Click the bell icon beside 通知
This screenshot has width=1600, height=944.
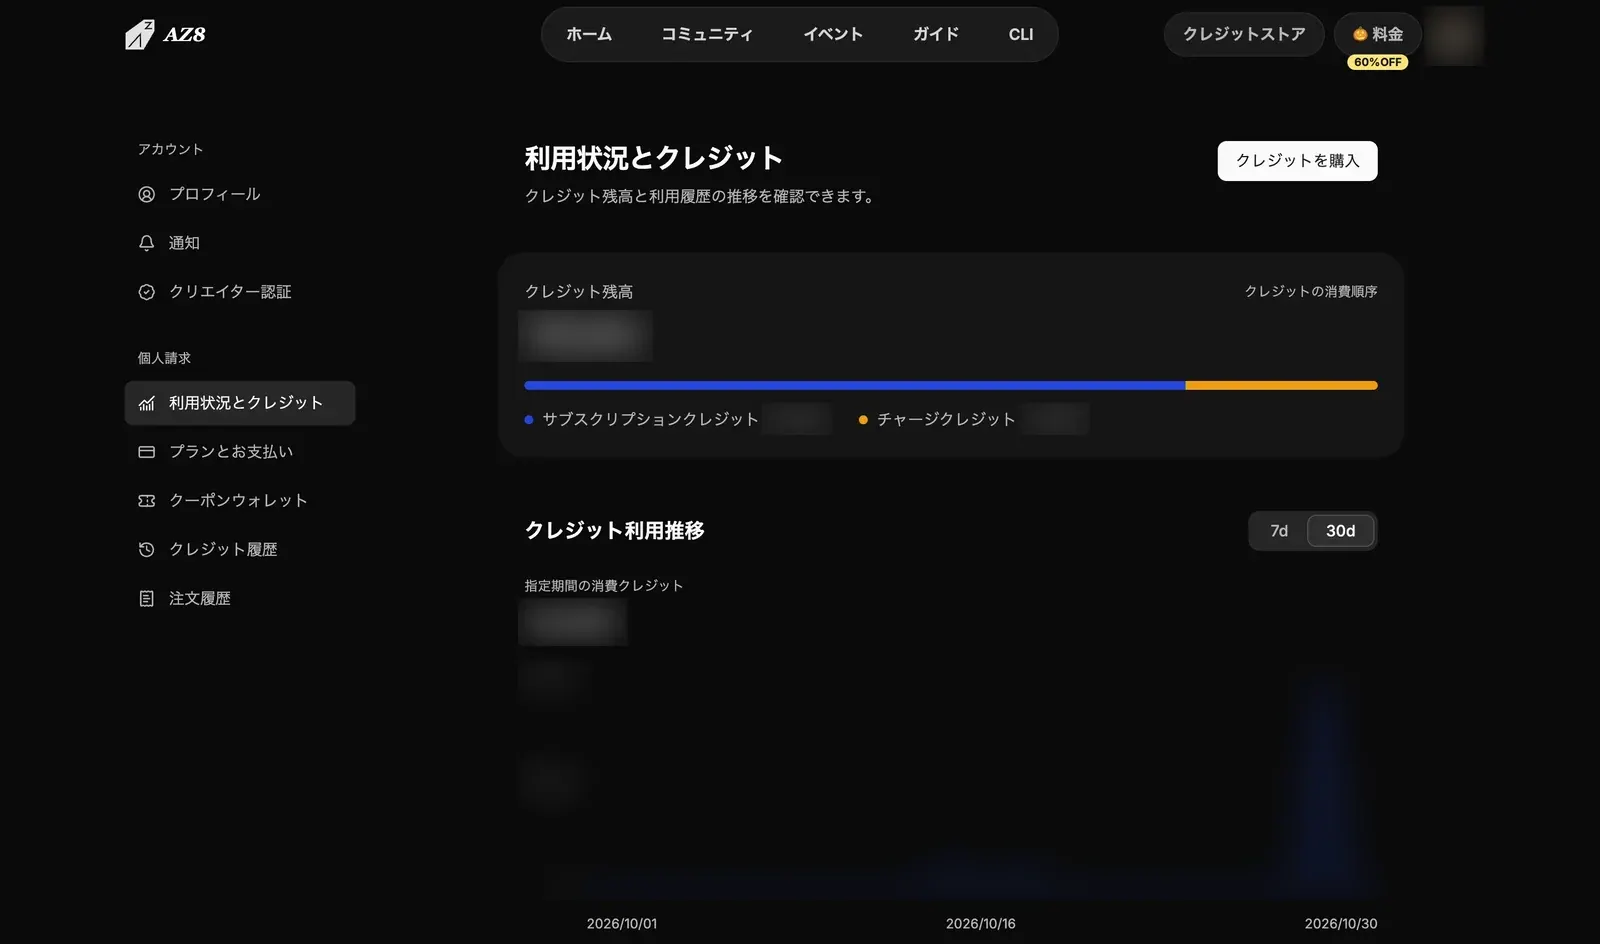[146, 243]
